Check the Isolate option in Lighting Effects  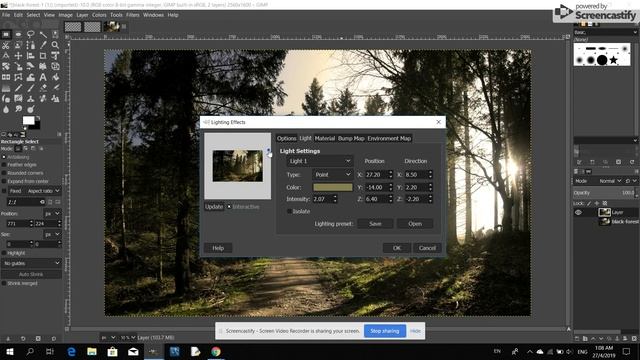click(289, 211)
